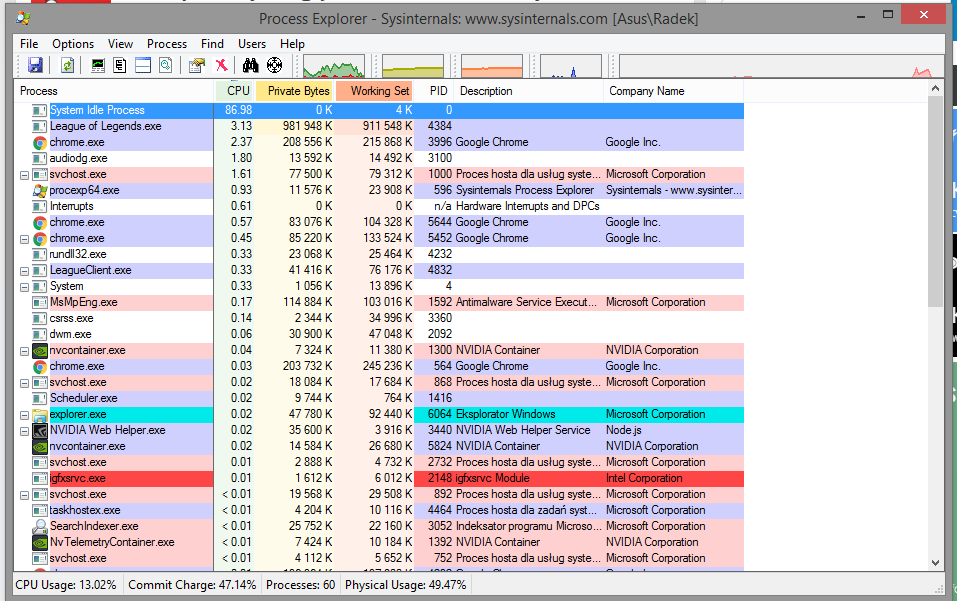Open the Users menu
Screen dimensions: 957x601
[x=251, y=44]
